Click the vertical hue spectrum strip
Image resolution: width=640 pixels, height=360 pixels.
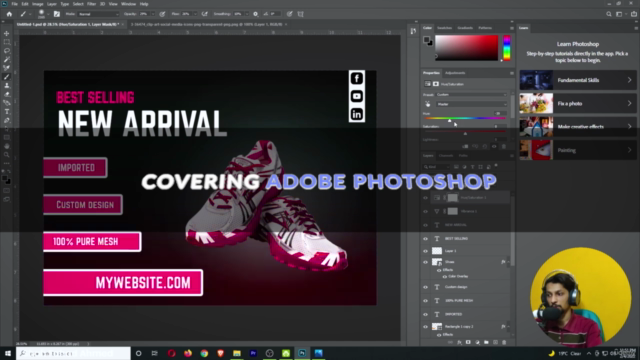[507, 48]
